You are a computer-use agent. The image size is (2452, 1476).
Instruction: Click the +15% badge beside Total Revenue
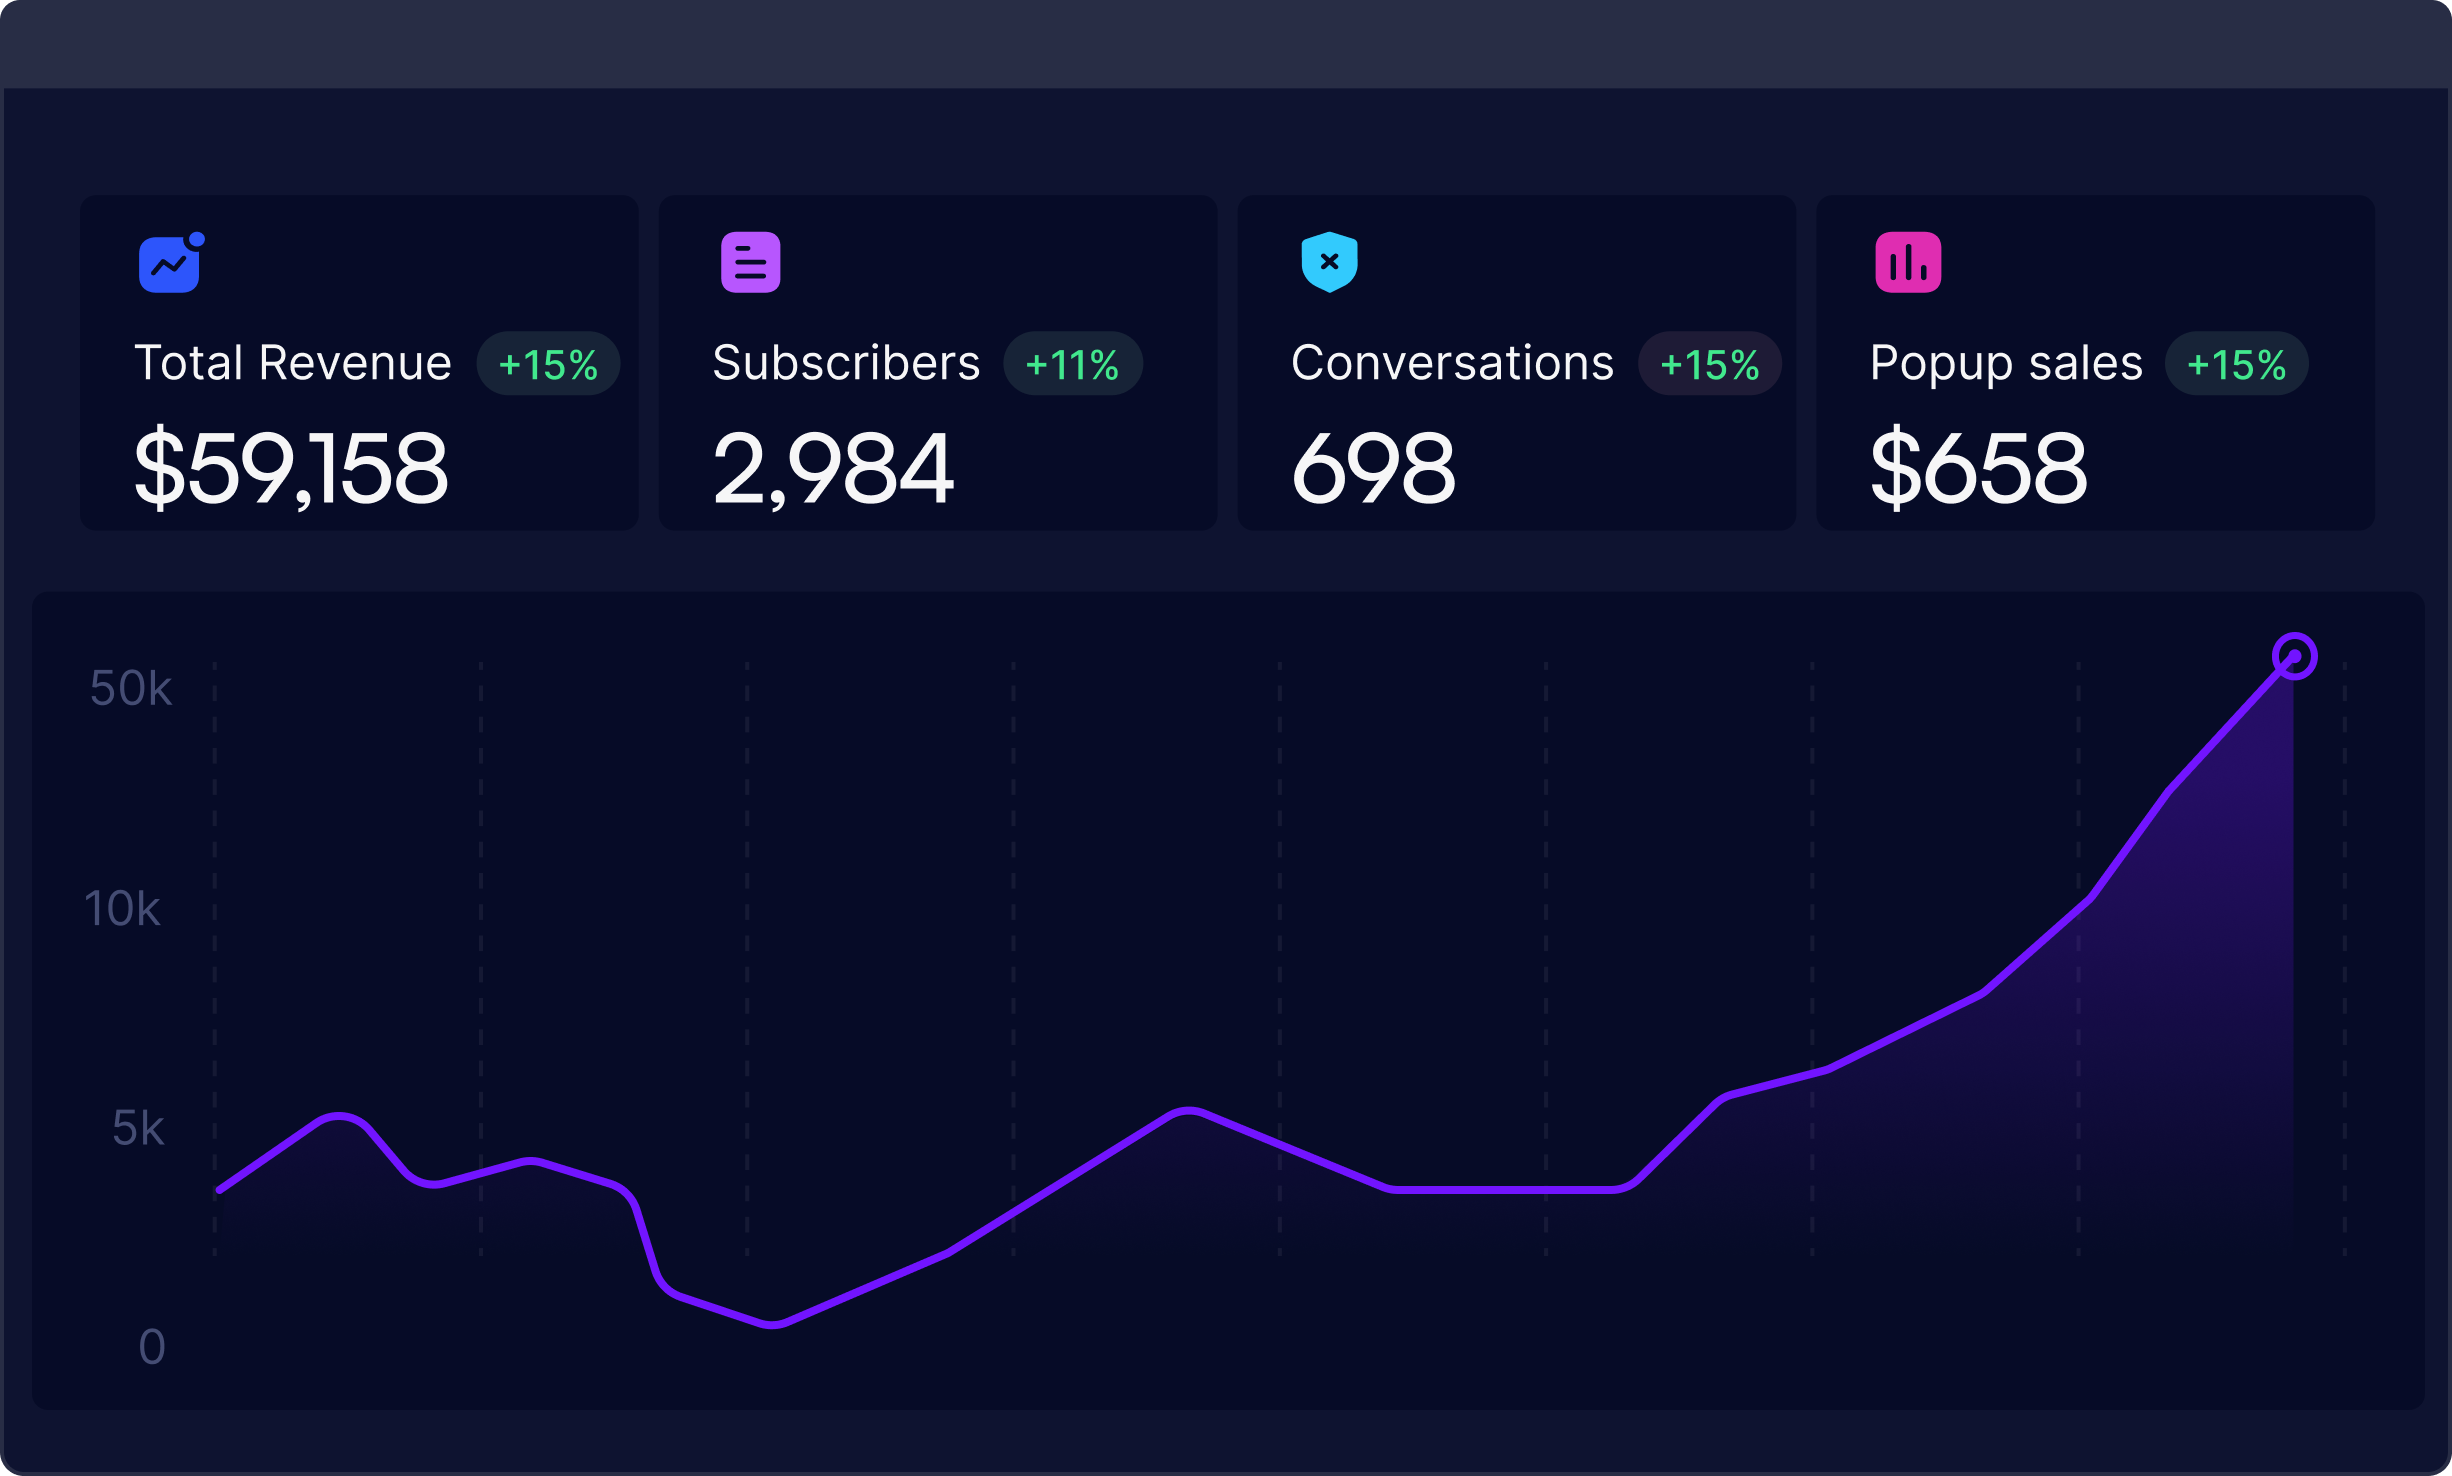coord(548,364)
